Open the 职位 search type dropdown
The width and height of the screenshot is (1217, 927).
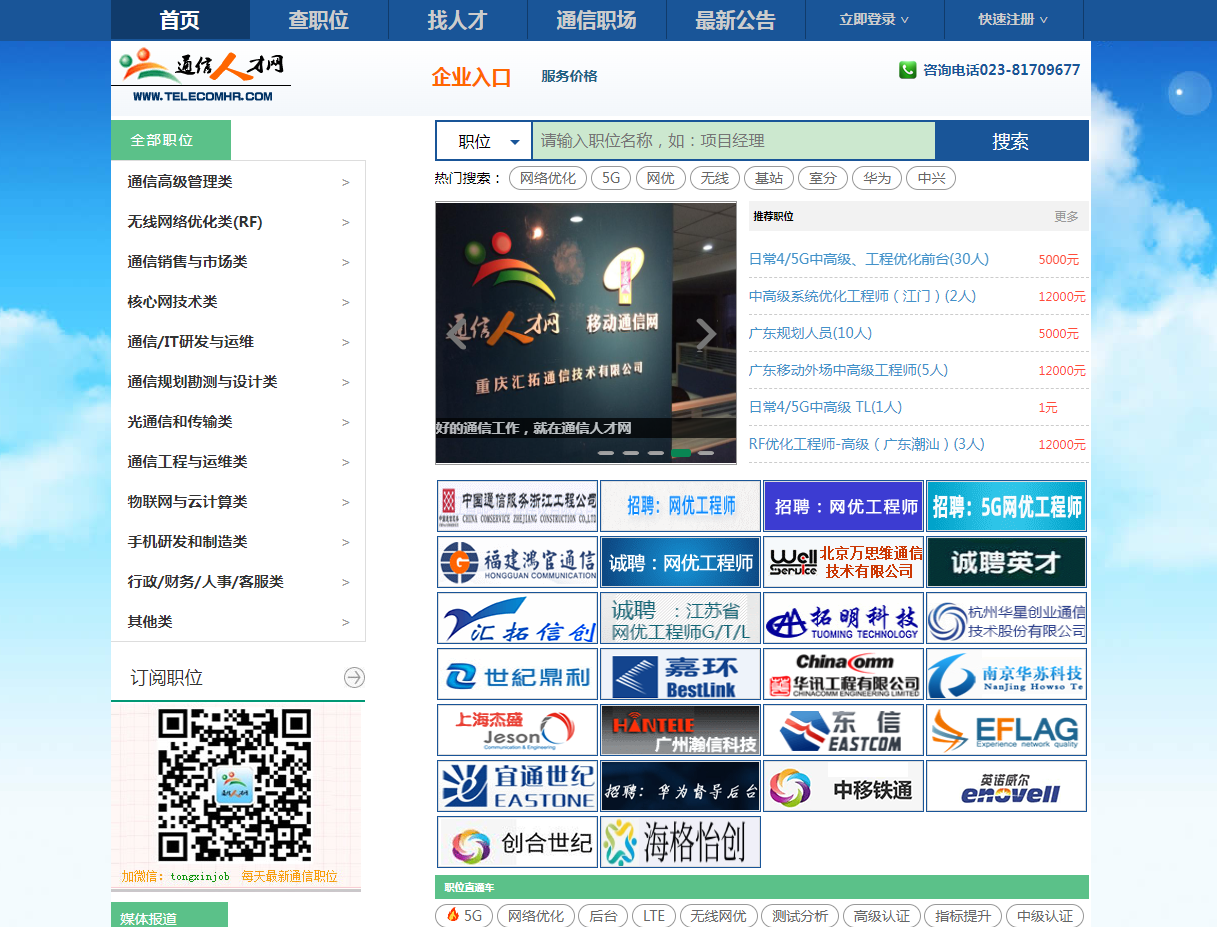[484, 141]
